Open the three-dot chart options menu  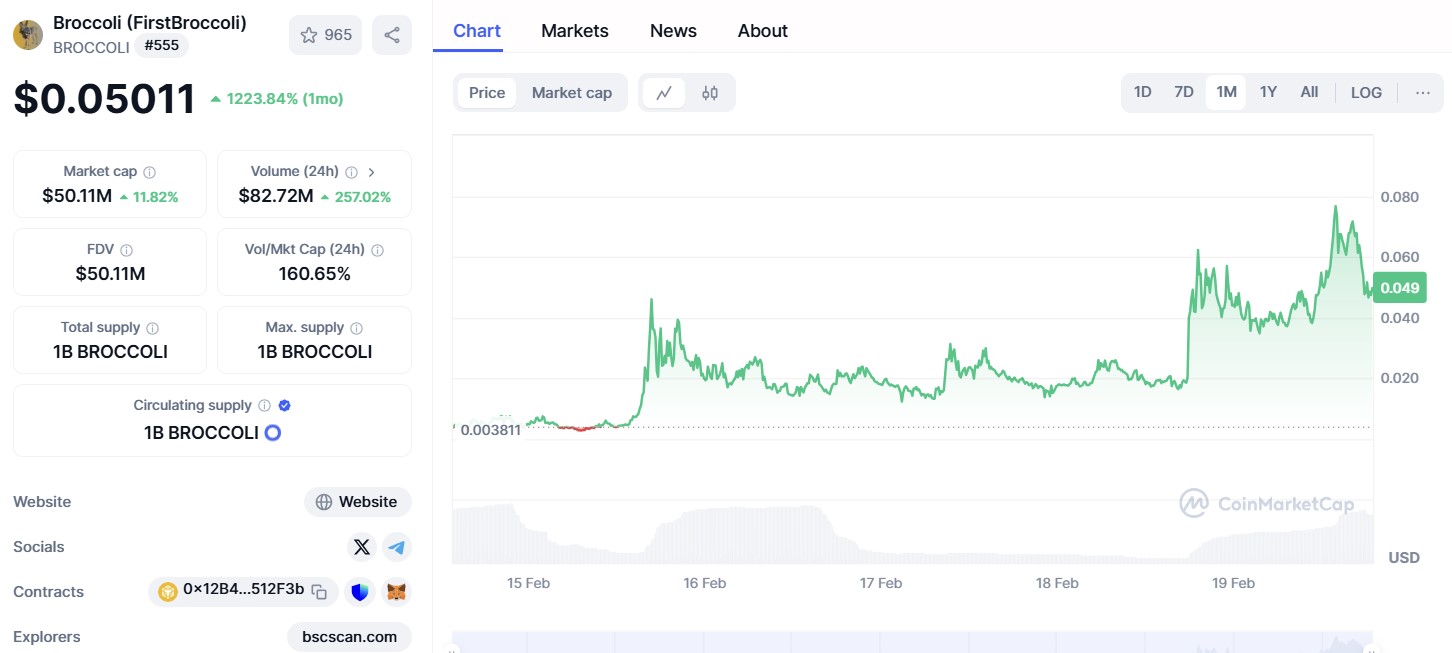(x=1422, y=93)
